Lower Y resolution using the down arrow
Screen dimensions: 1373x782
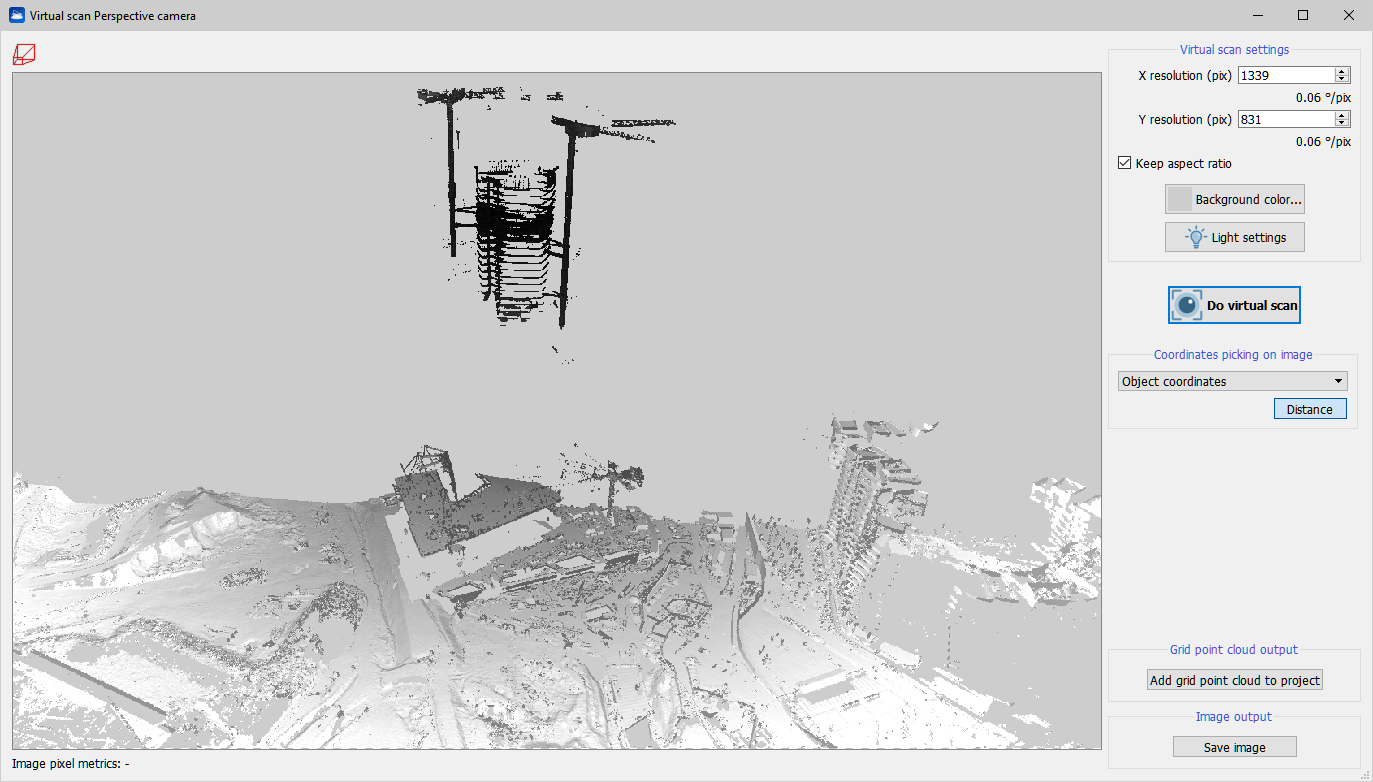(1342, 123)
